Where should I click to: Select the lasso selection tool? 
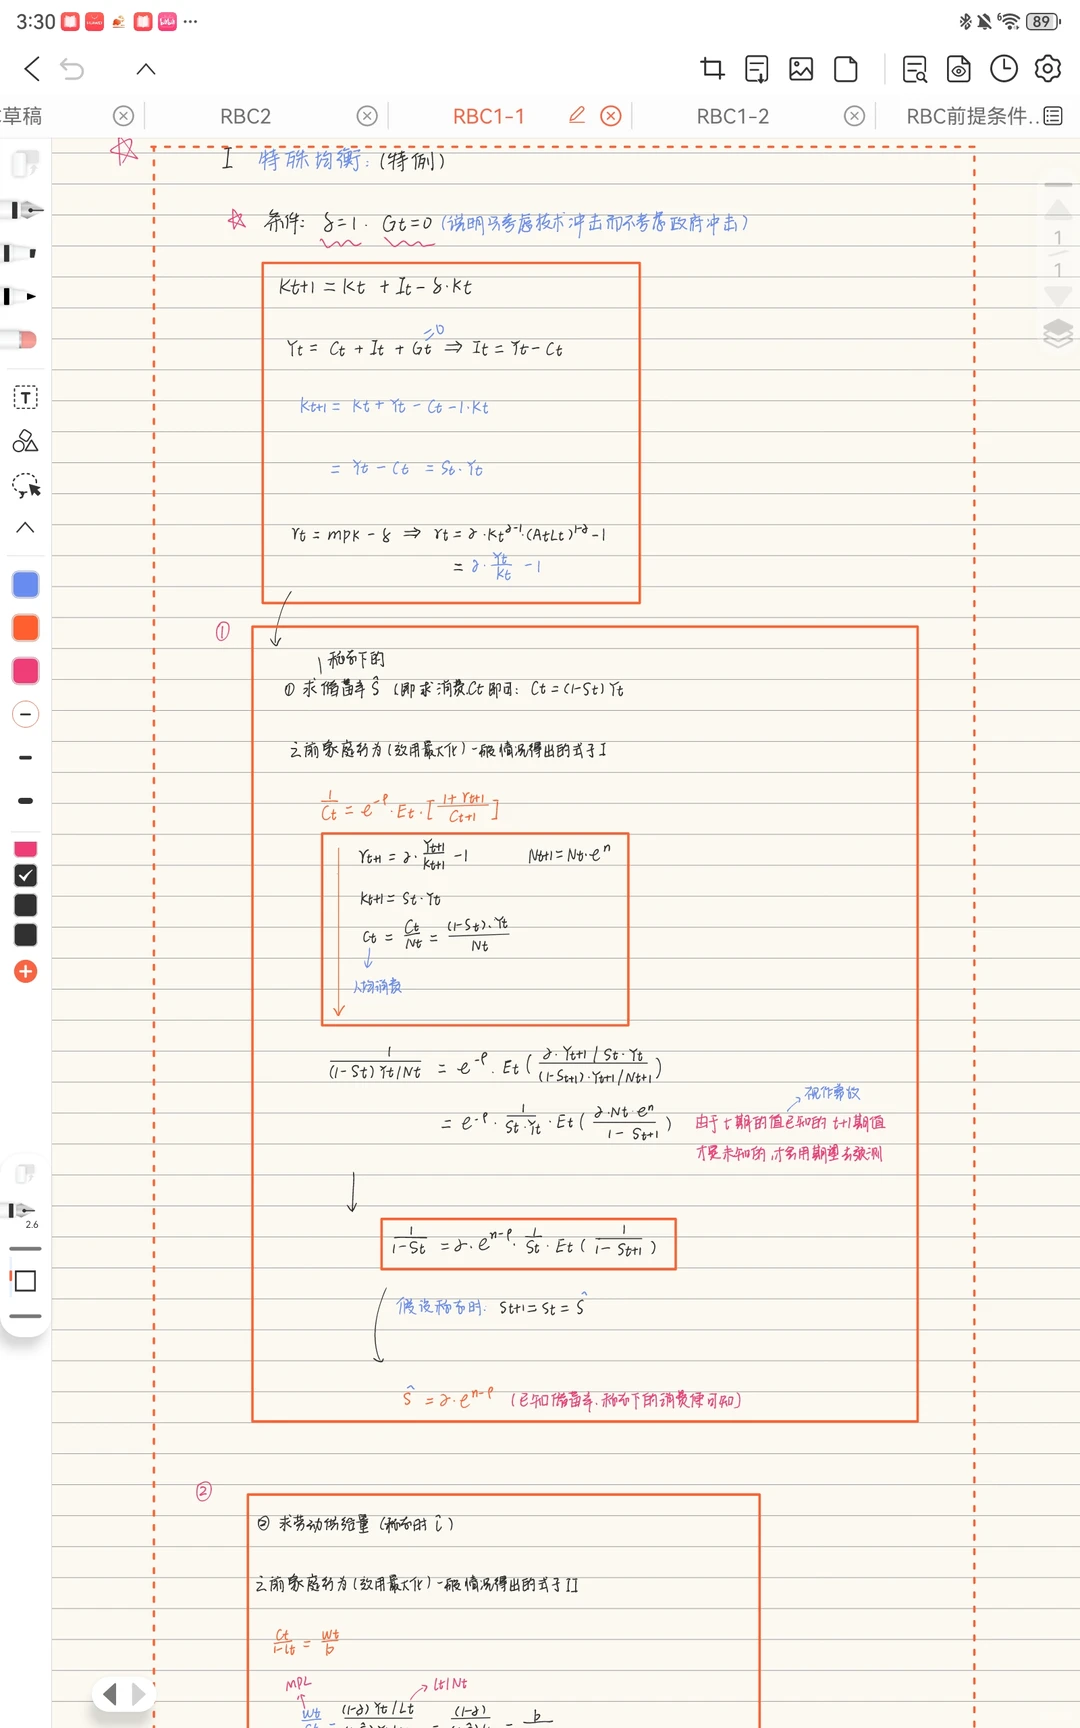click(x=25, y=486)
